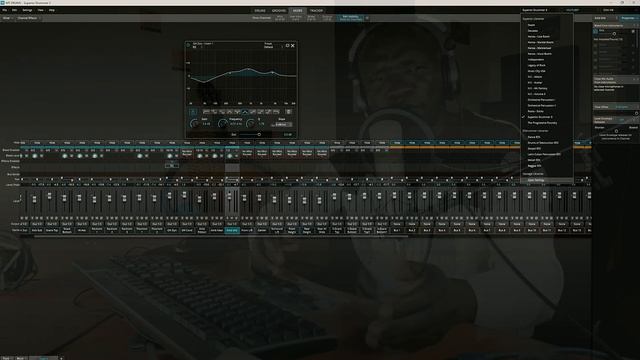The image size is (640, 360).
Task: Click the Snare Top channel fader
Action: (x=49, y=196)
